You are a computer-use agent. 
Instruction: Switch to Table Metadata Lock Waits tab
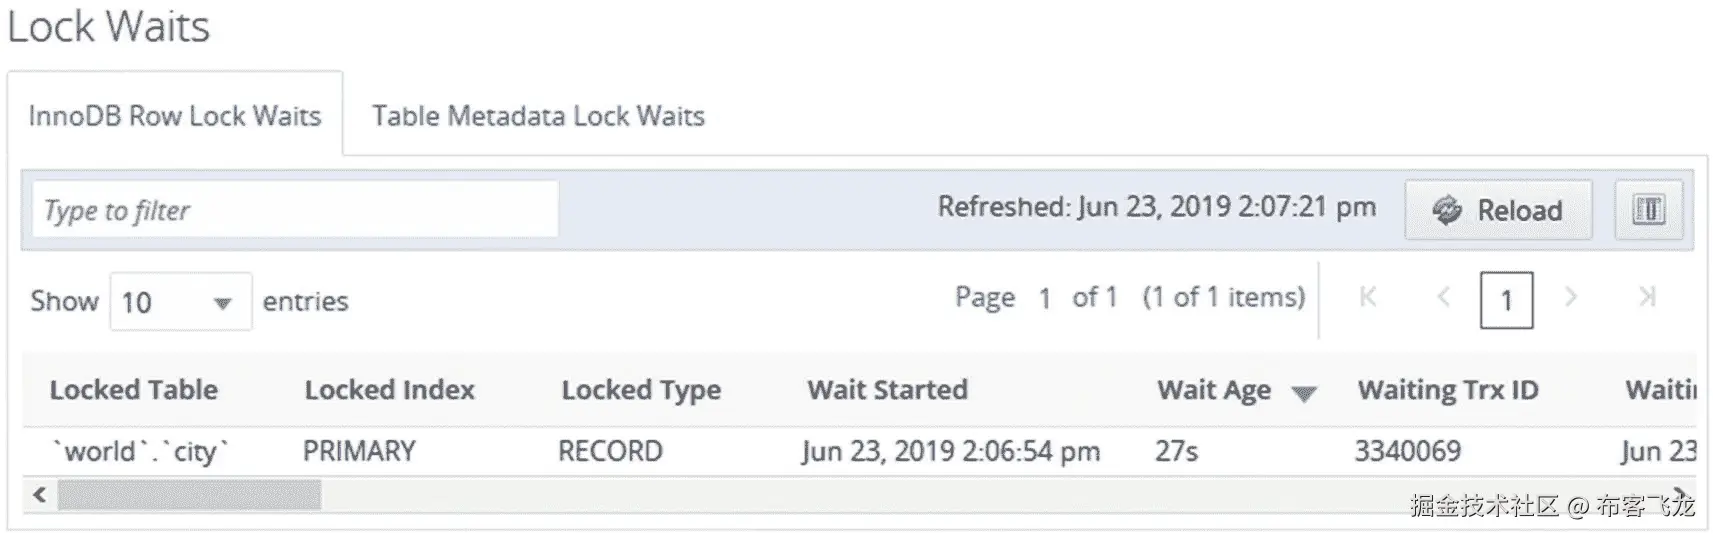(538, 116)
